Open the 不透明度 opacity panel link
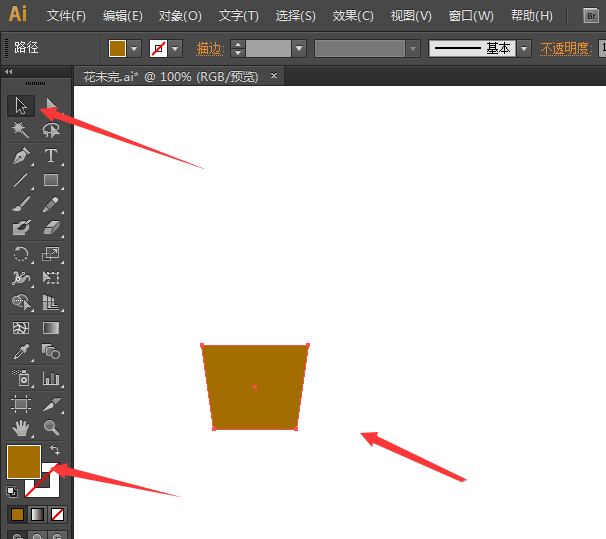 566,49
